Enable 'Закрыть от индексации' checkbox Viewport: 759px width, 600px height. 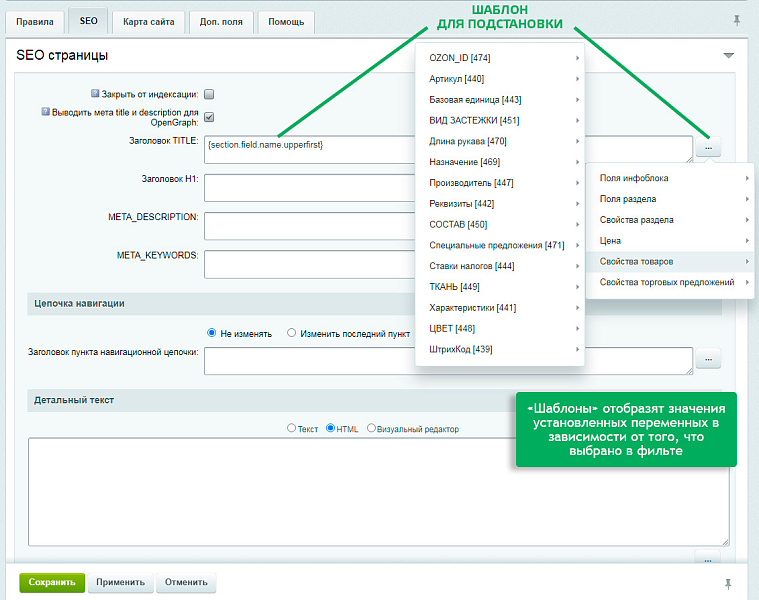209,94
